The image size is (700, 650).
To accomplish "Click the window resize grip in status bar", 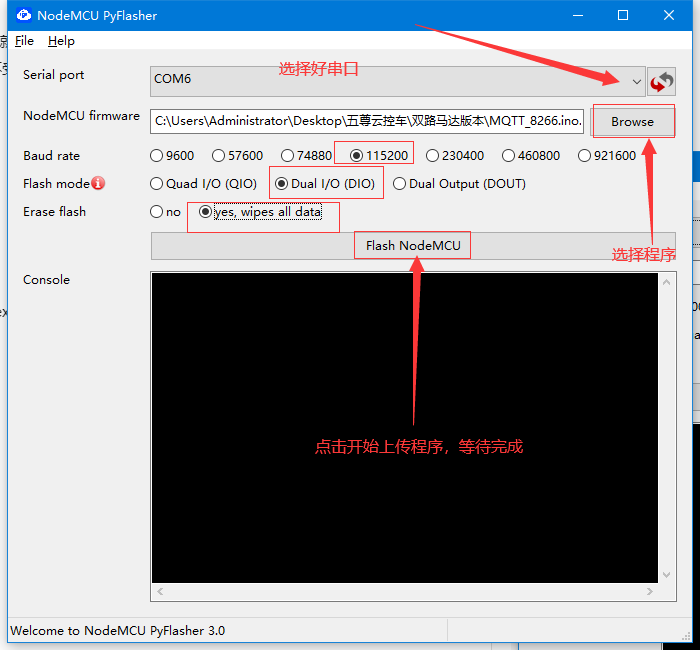I will click(x=686, y=636).
